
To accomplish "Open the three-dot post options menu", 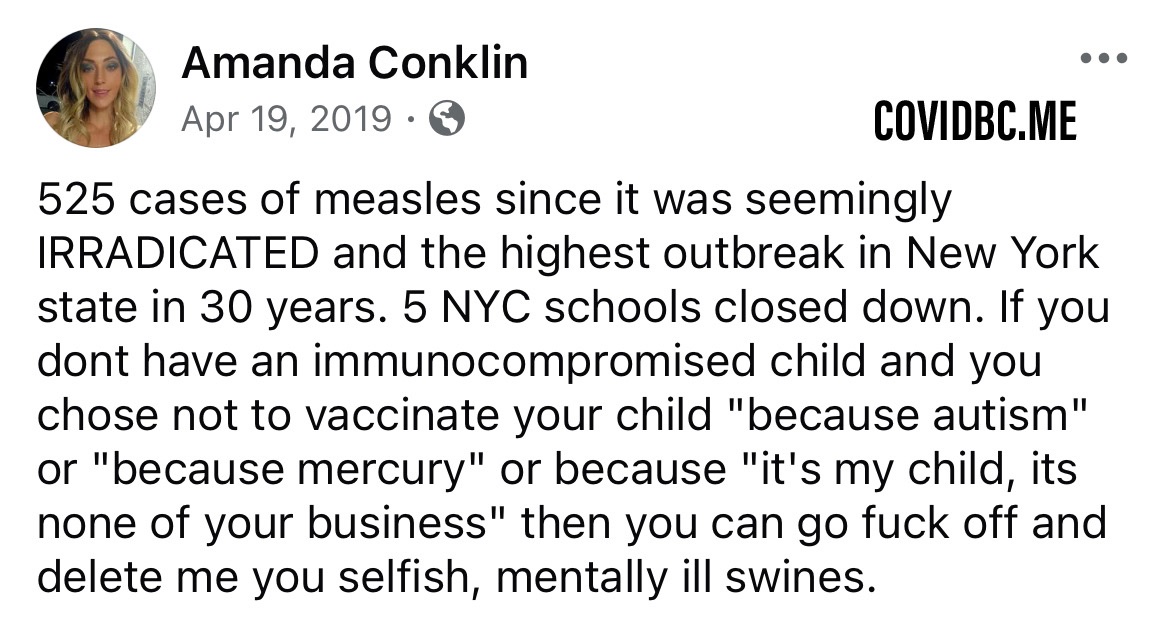I will coord(1105,58).
